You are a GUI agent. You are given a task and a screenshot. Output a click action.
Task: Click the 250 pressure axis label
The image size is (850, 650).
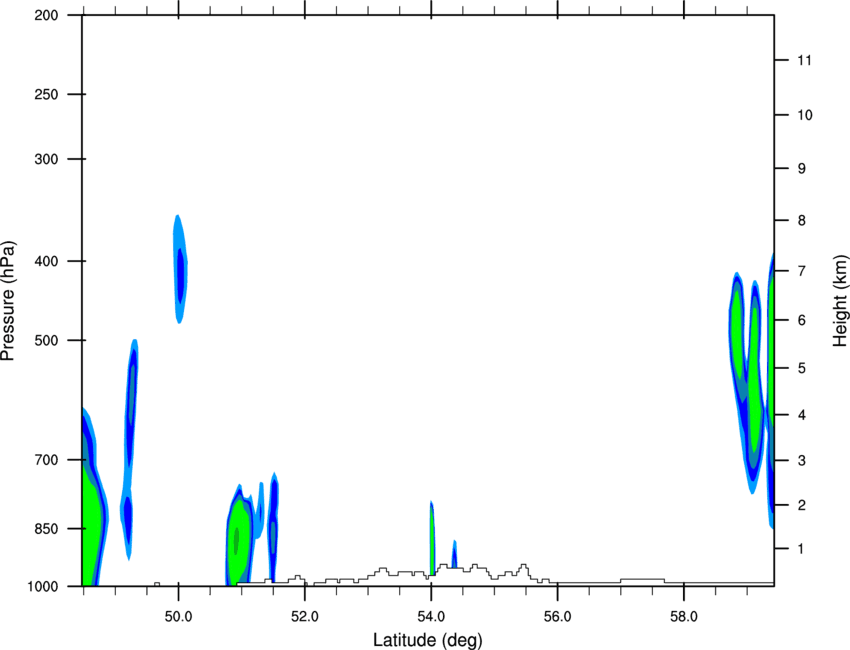pos(46,94)
